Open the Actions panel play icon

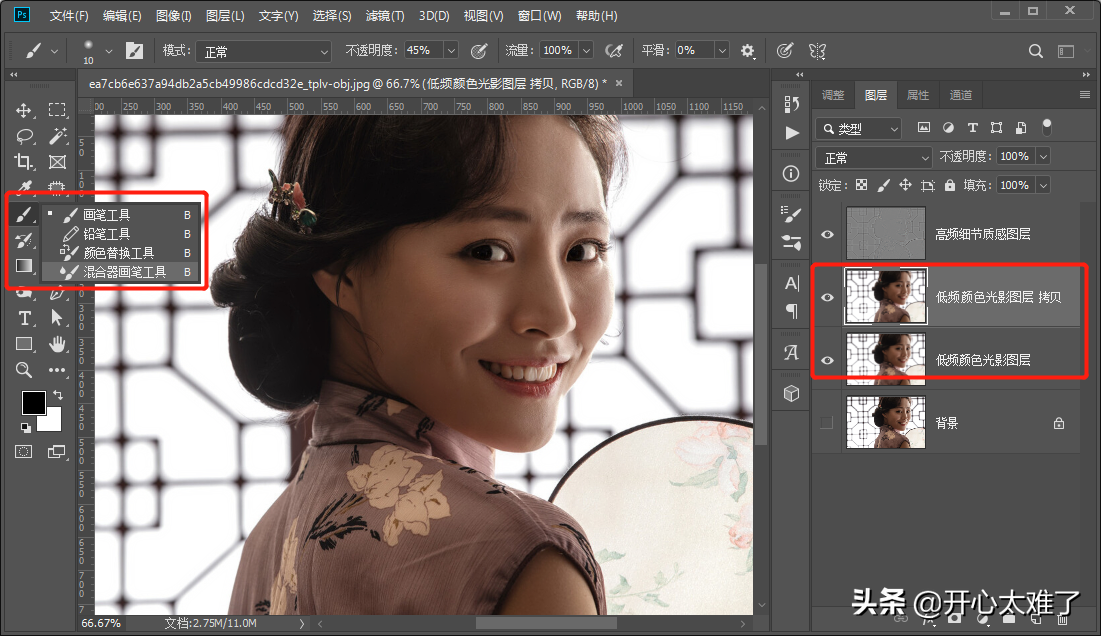(791, 133)
